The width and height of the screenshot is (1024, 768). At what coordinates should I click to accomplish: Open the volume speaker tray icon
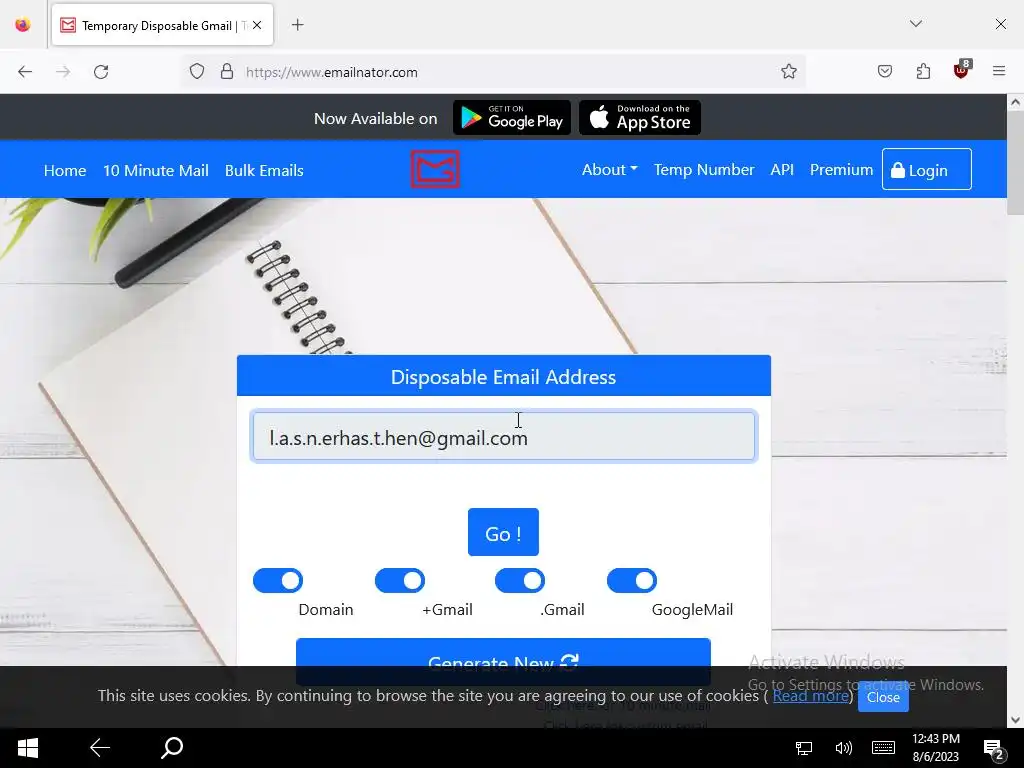844,748
